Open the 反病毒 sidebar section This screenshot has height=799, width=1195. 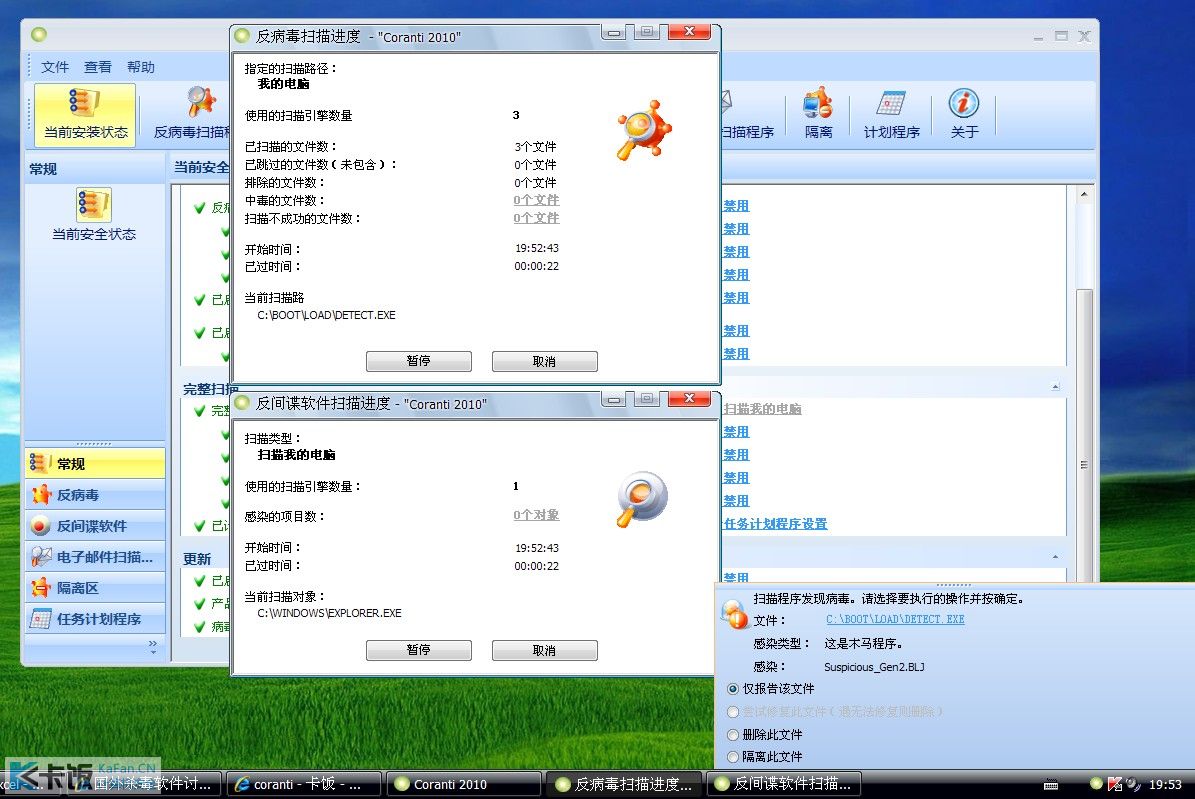pyautogui.click(x=95, y=495)
